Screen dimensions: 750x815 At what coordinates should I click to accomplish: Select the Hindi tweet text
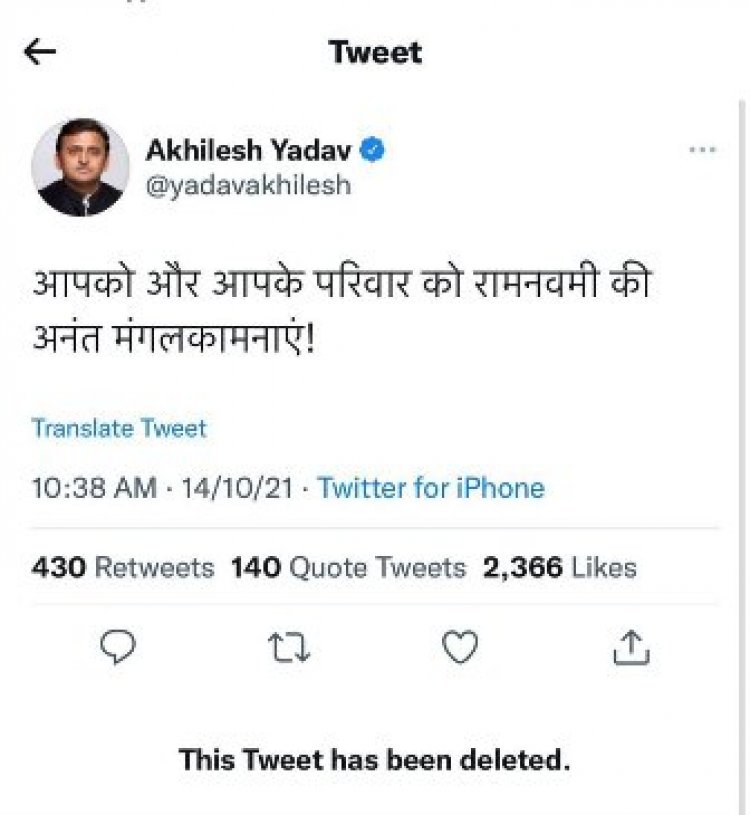340,300
